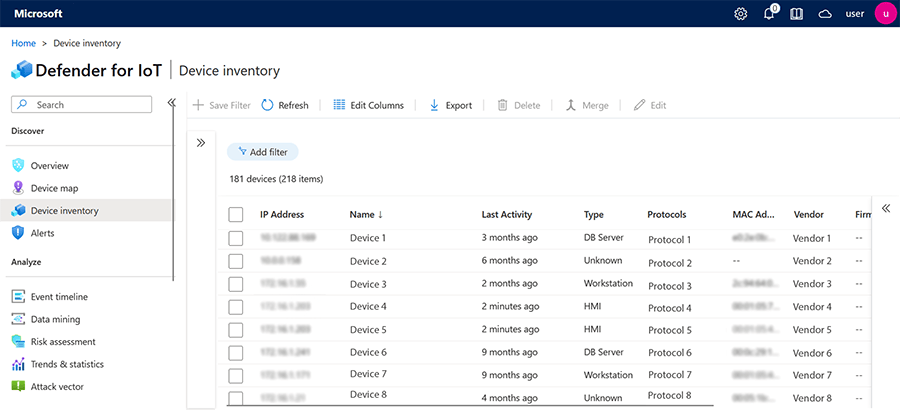Click the table horizontal scrollbar
This screenshot has height=410, width=900.
click(470, 405)
